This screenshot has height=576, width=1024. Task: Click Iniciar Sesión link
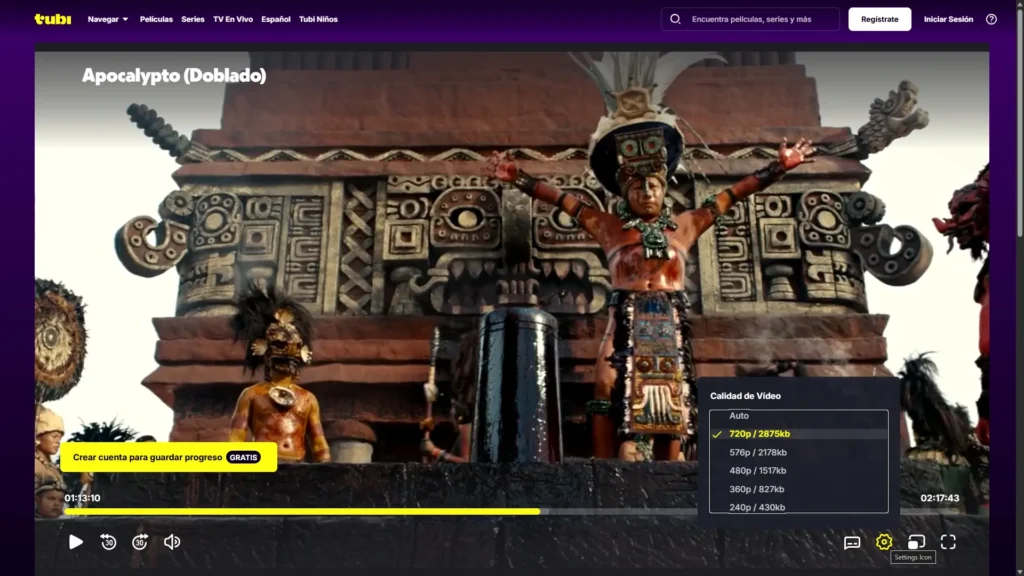948,19
